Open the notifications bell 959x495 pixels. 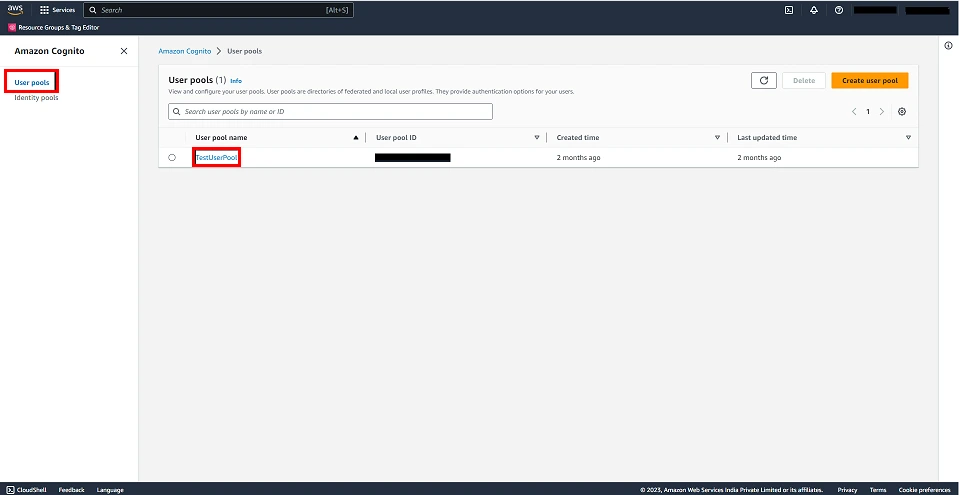(814, 10)
